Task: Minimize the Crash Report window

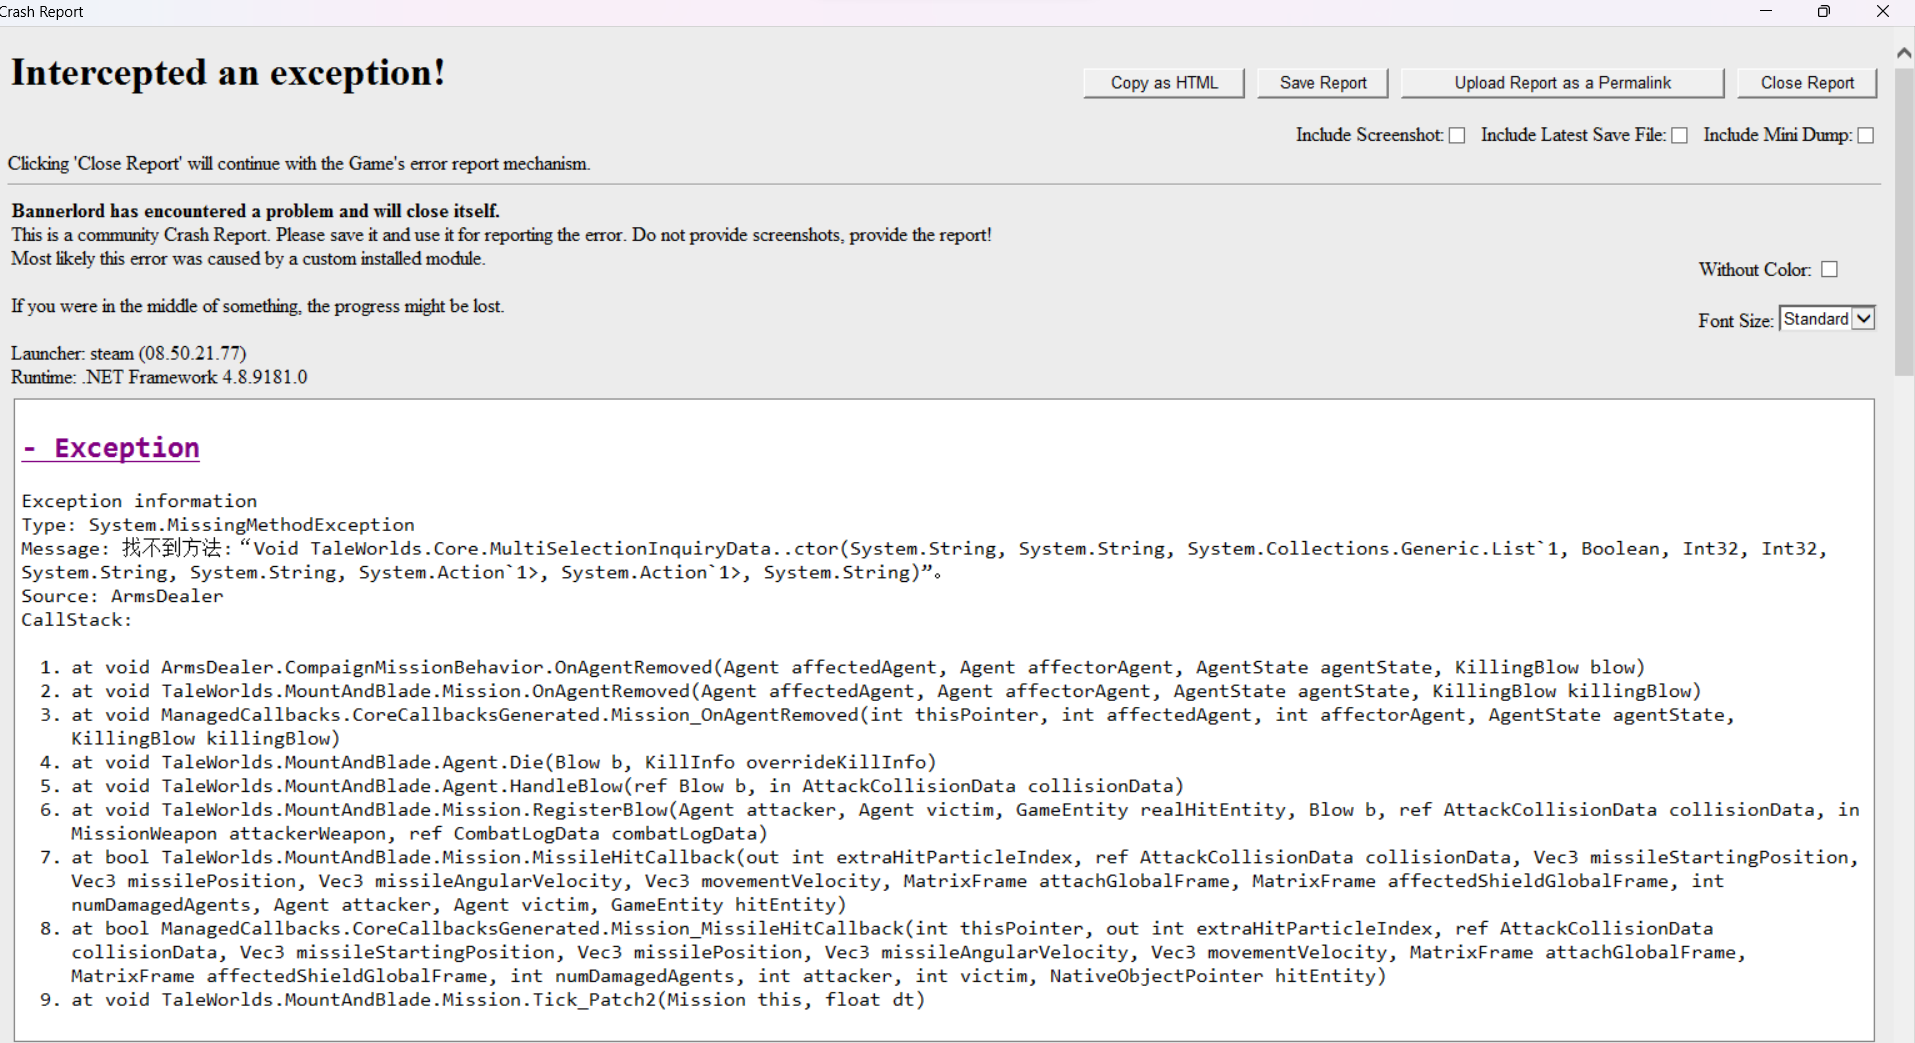Action: tap(1766, 12)
